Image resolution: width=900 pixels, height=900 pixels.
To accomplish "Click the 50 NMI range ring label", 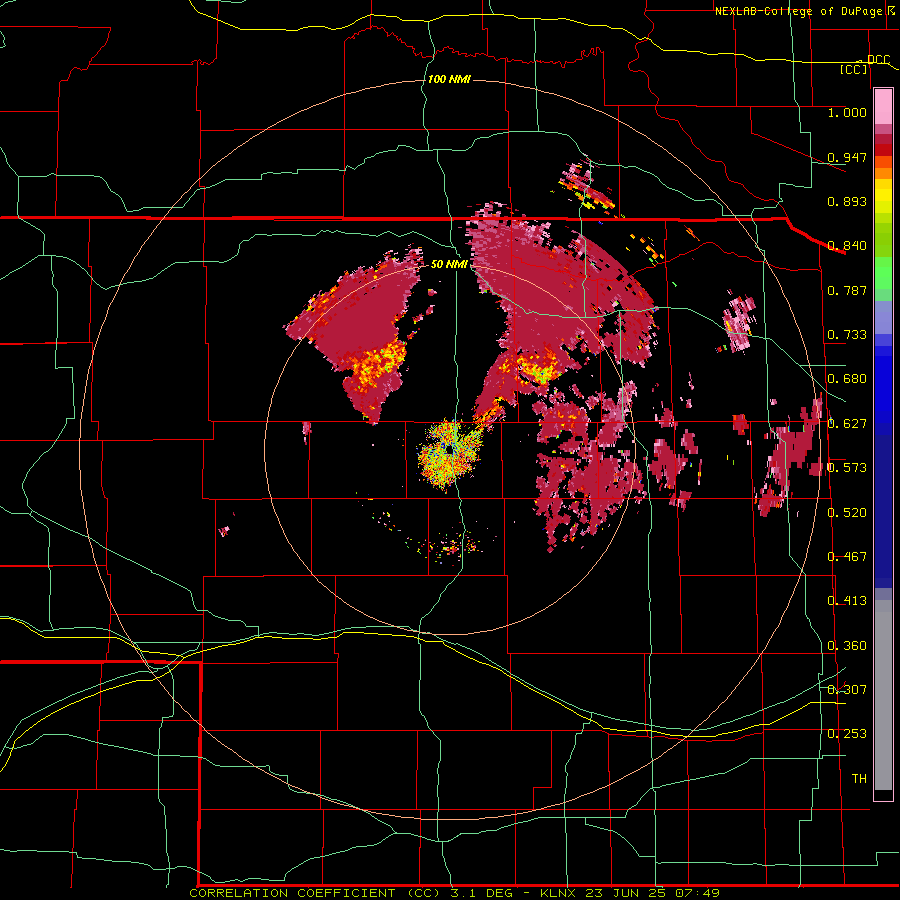I will coord(449,264).
